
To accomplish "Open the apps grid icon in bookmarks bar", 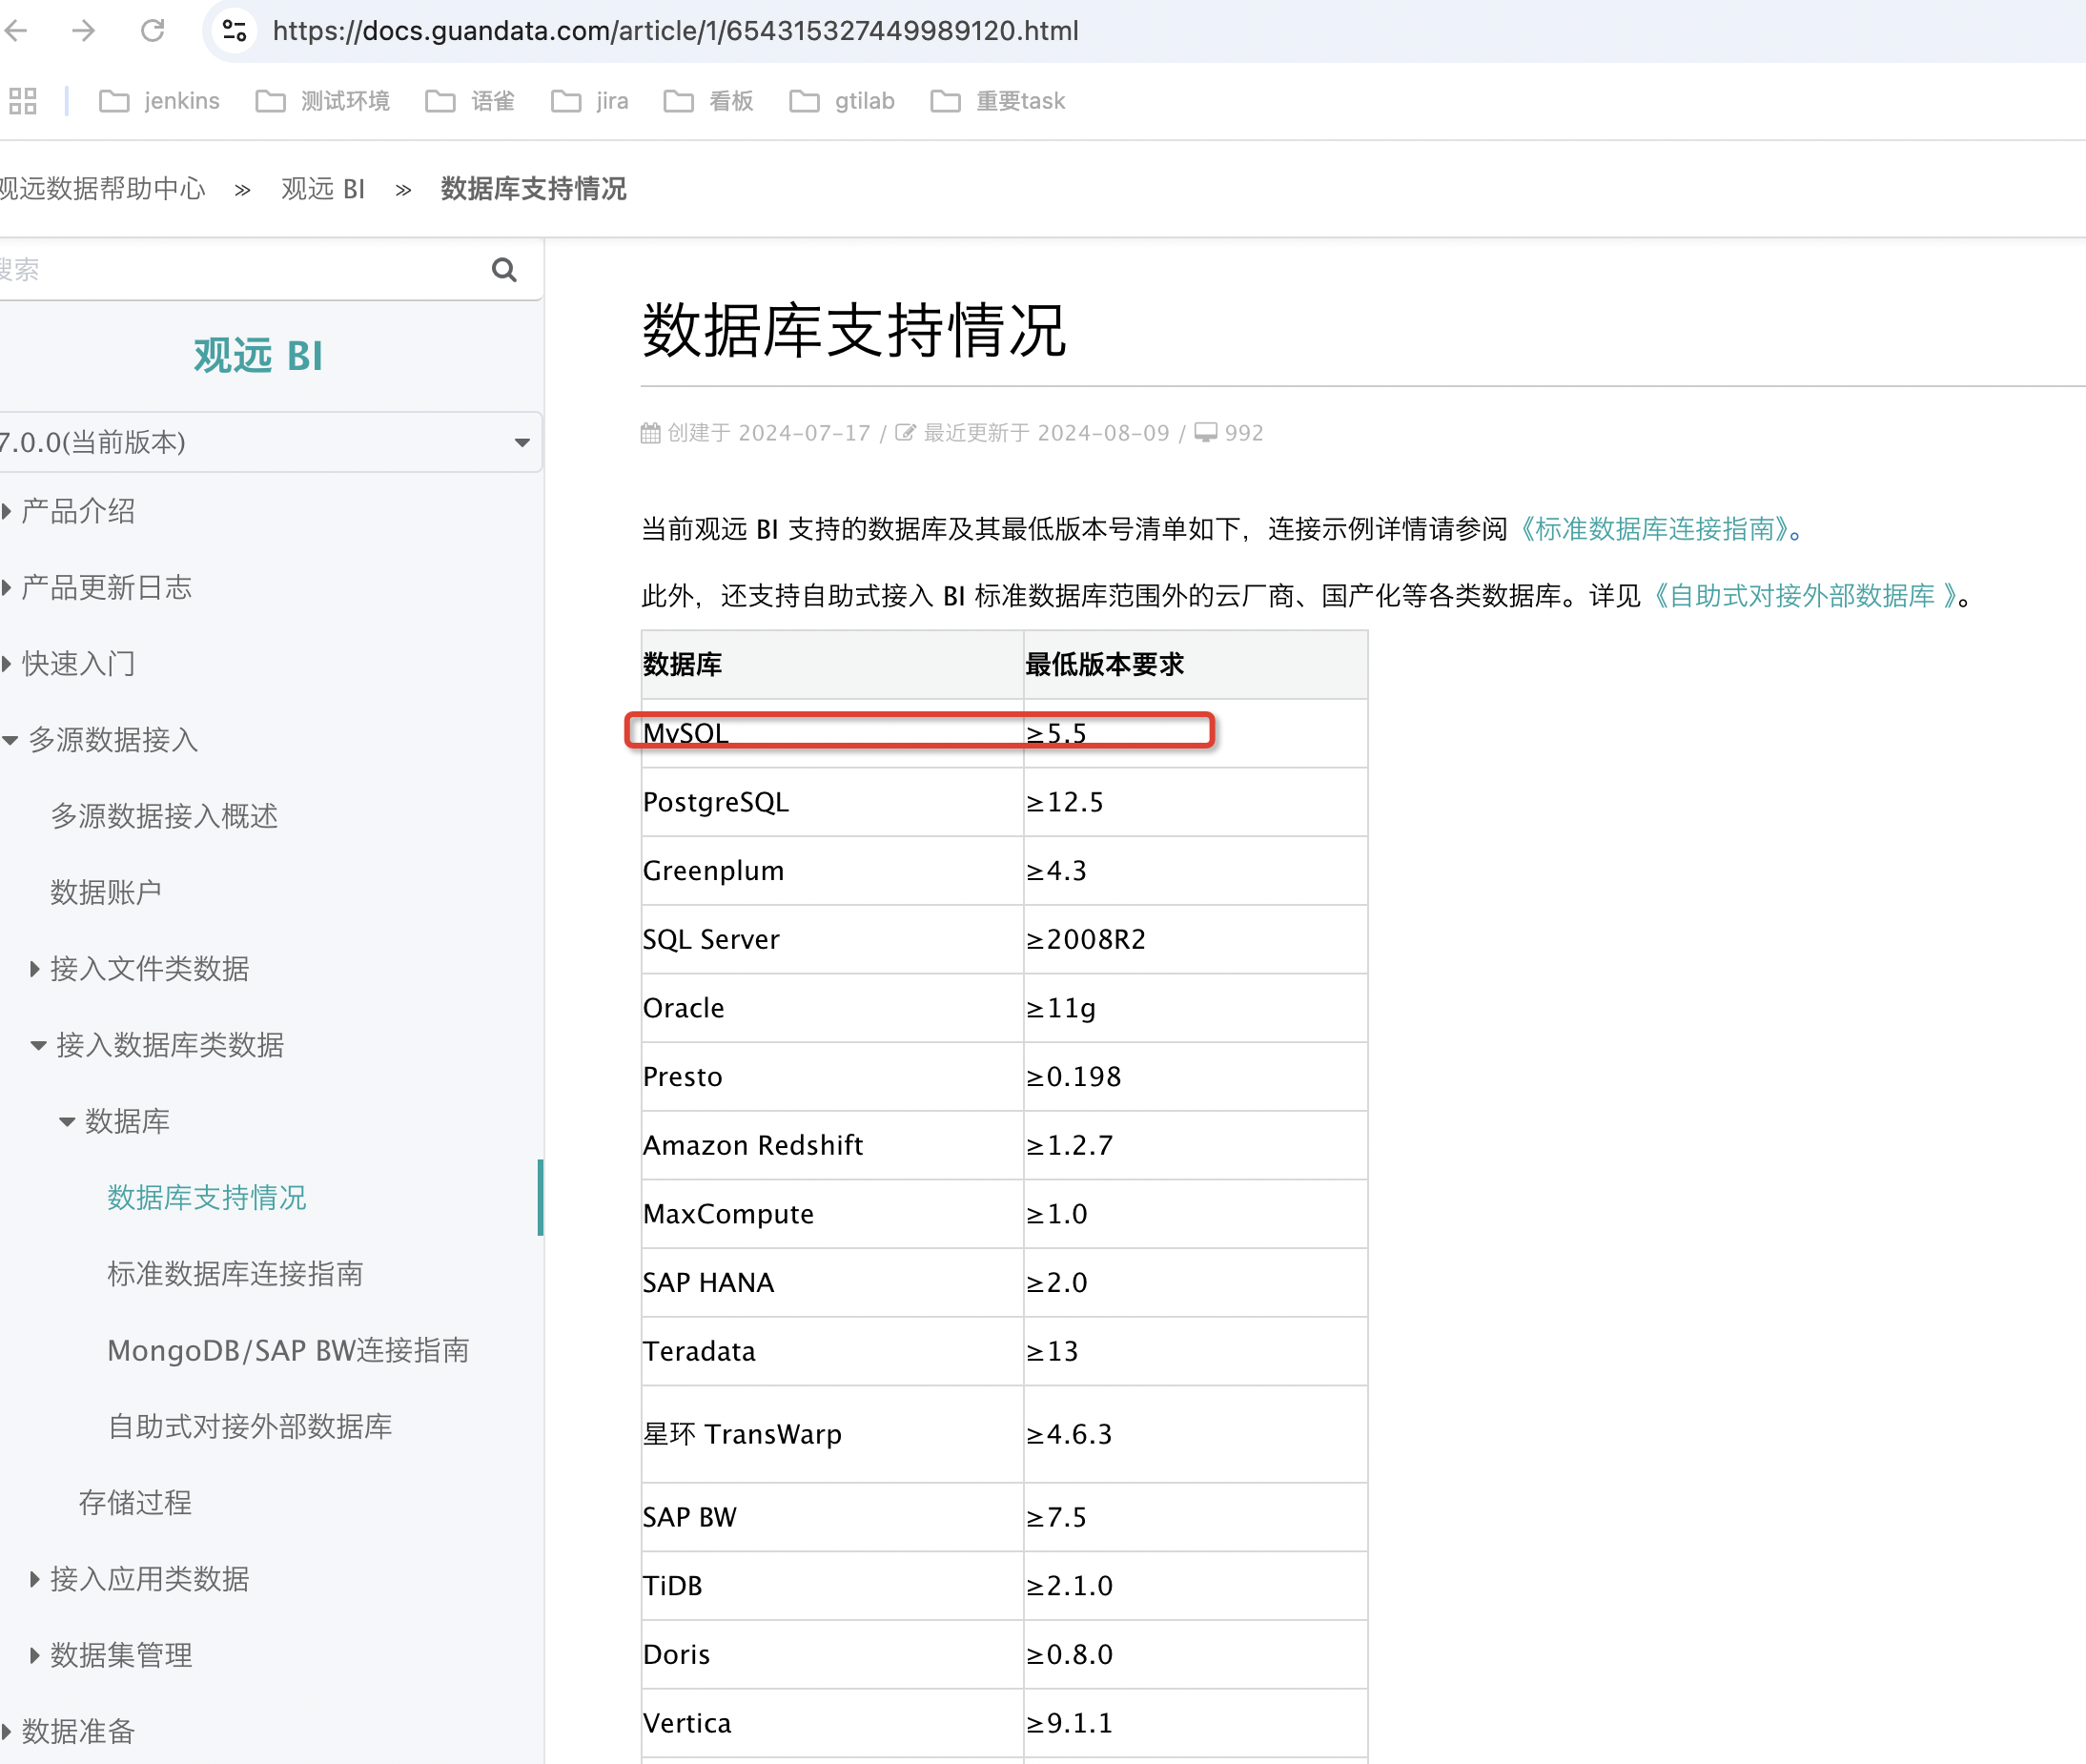I will [22, 101].
